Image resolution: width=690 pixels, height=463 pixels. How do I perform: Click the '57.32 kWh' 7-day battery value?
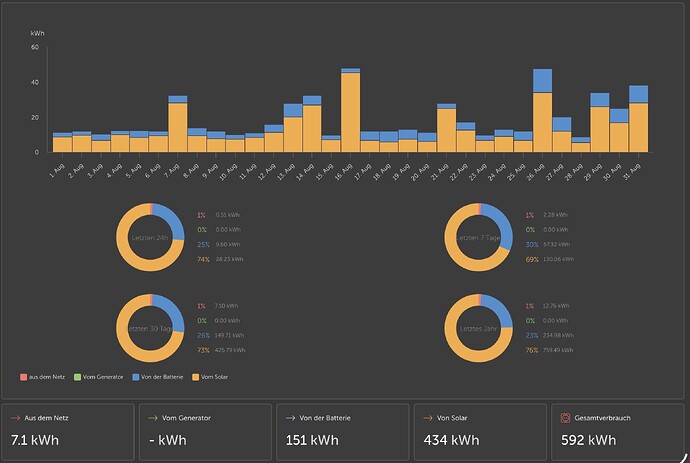click(556, 244)
